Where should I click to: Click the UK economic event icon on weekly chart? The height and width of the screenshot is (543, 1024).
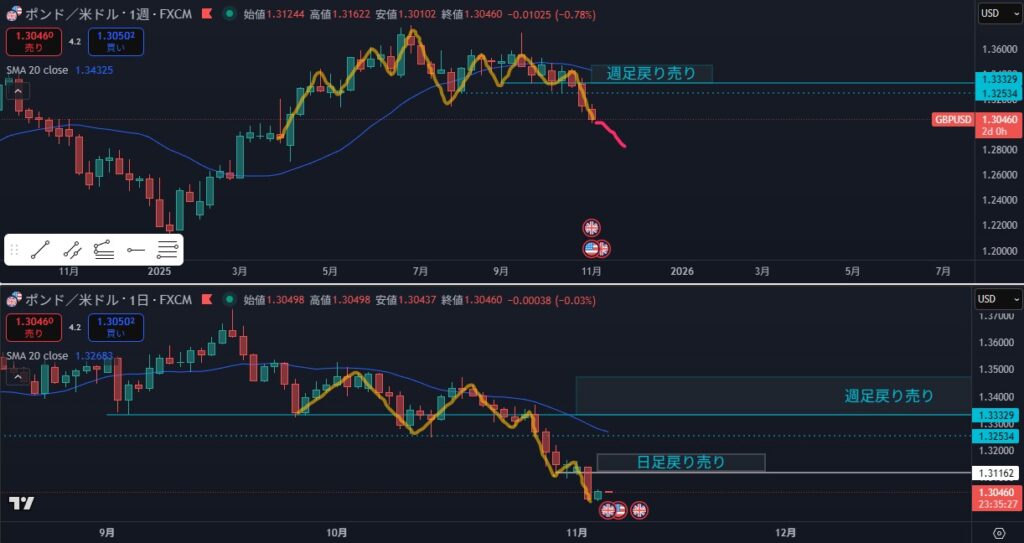(591, 227)
